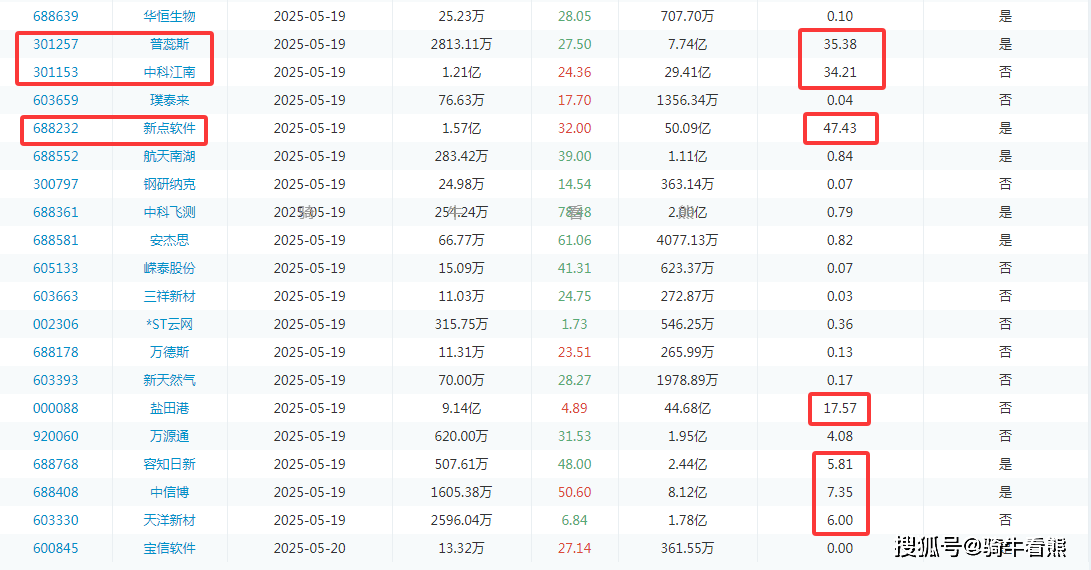The width and height of the screenshot is (1091, 570).
Task: Select the 9.14亿 volume cell
Action: pos(461,408)
